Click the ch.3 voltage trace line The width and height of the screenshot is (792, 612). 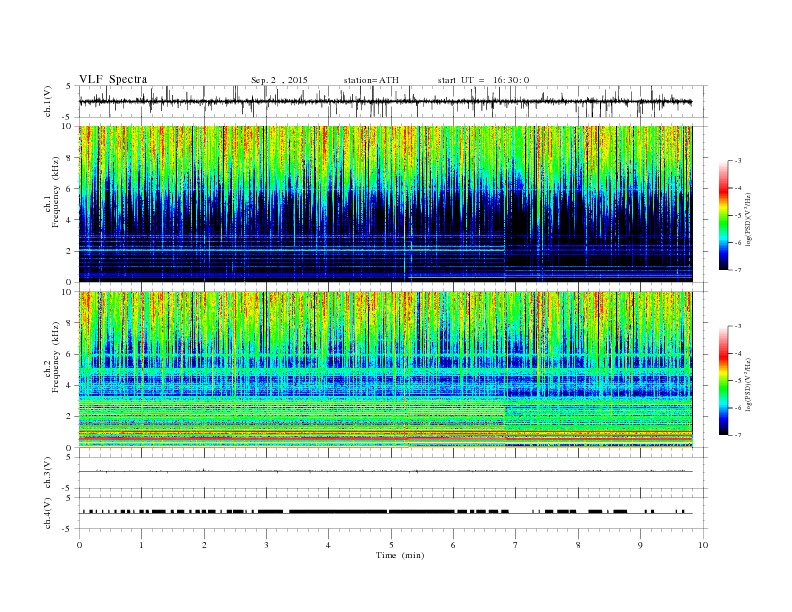tap(385, 471)
